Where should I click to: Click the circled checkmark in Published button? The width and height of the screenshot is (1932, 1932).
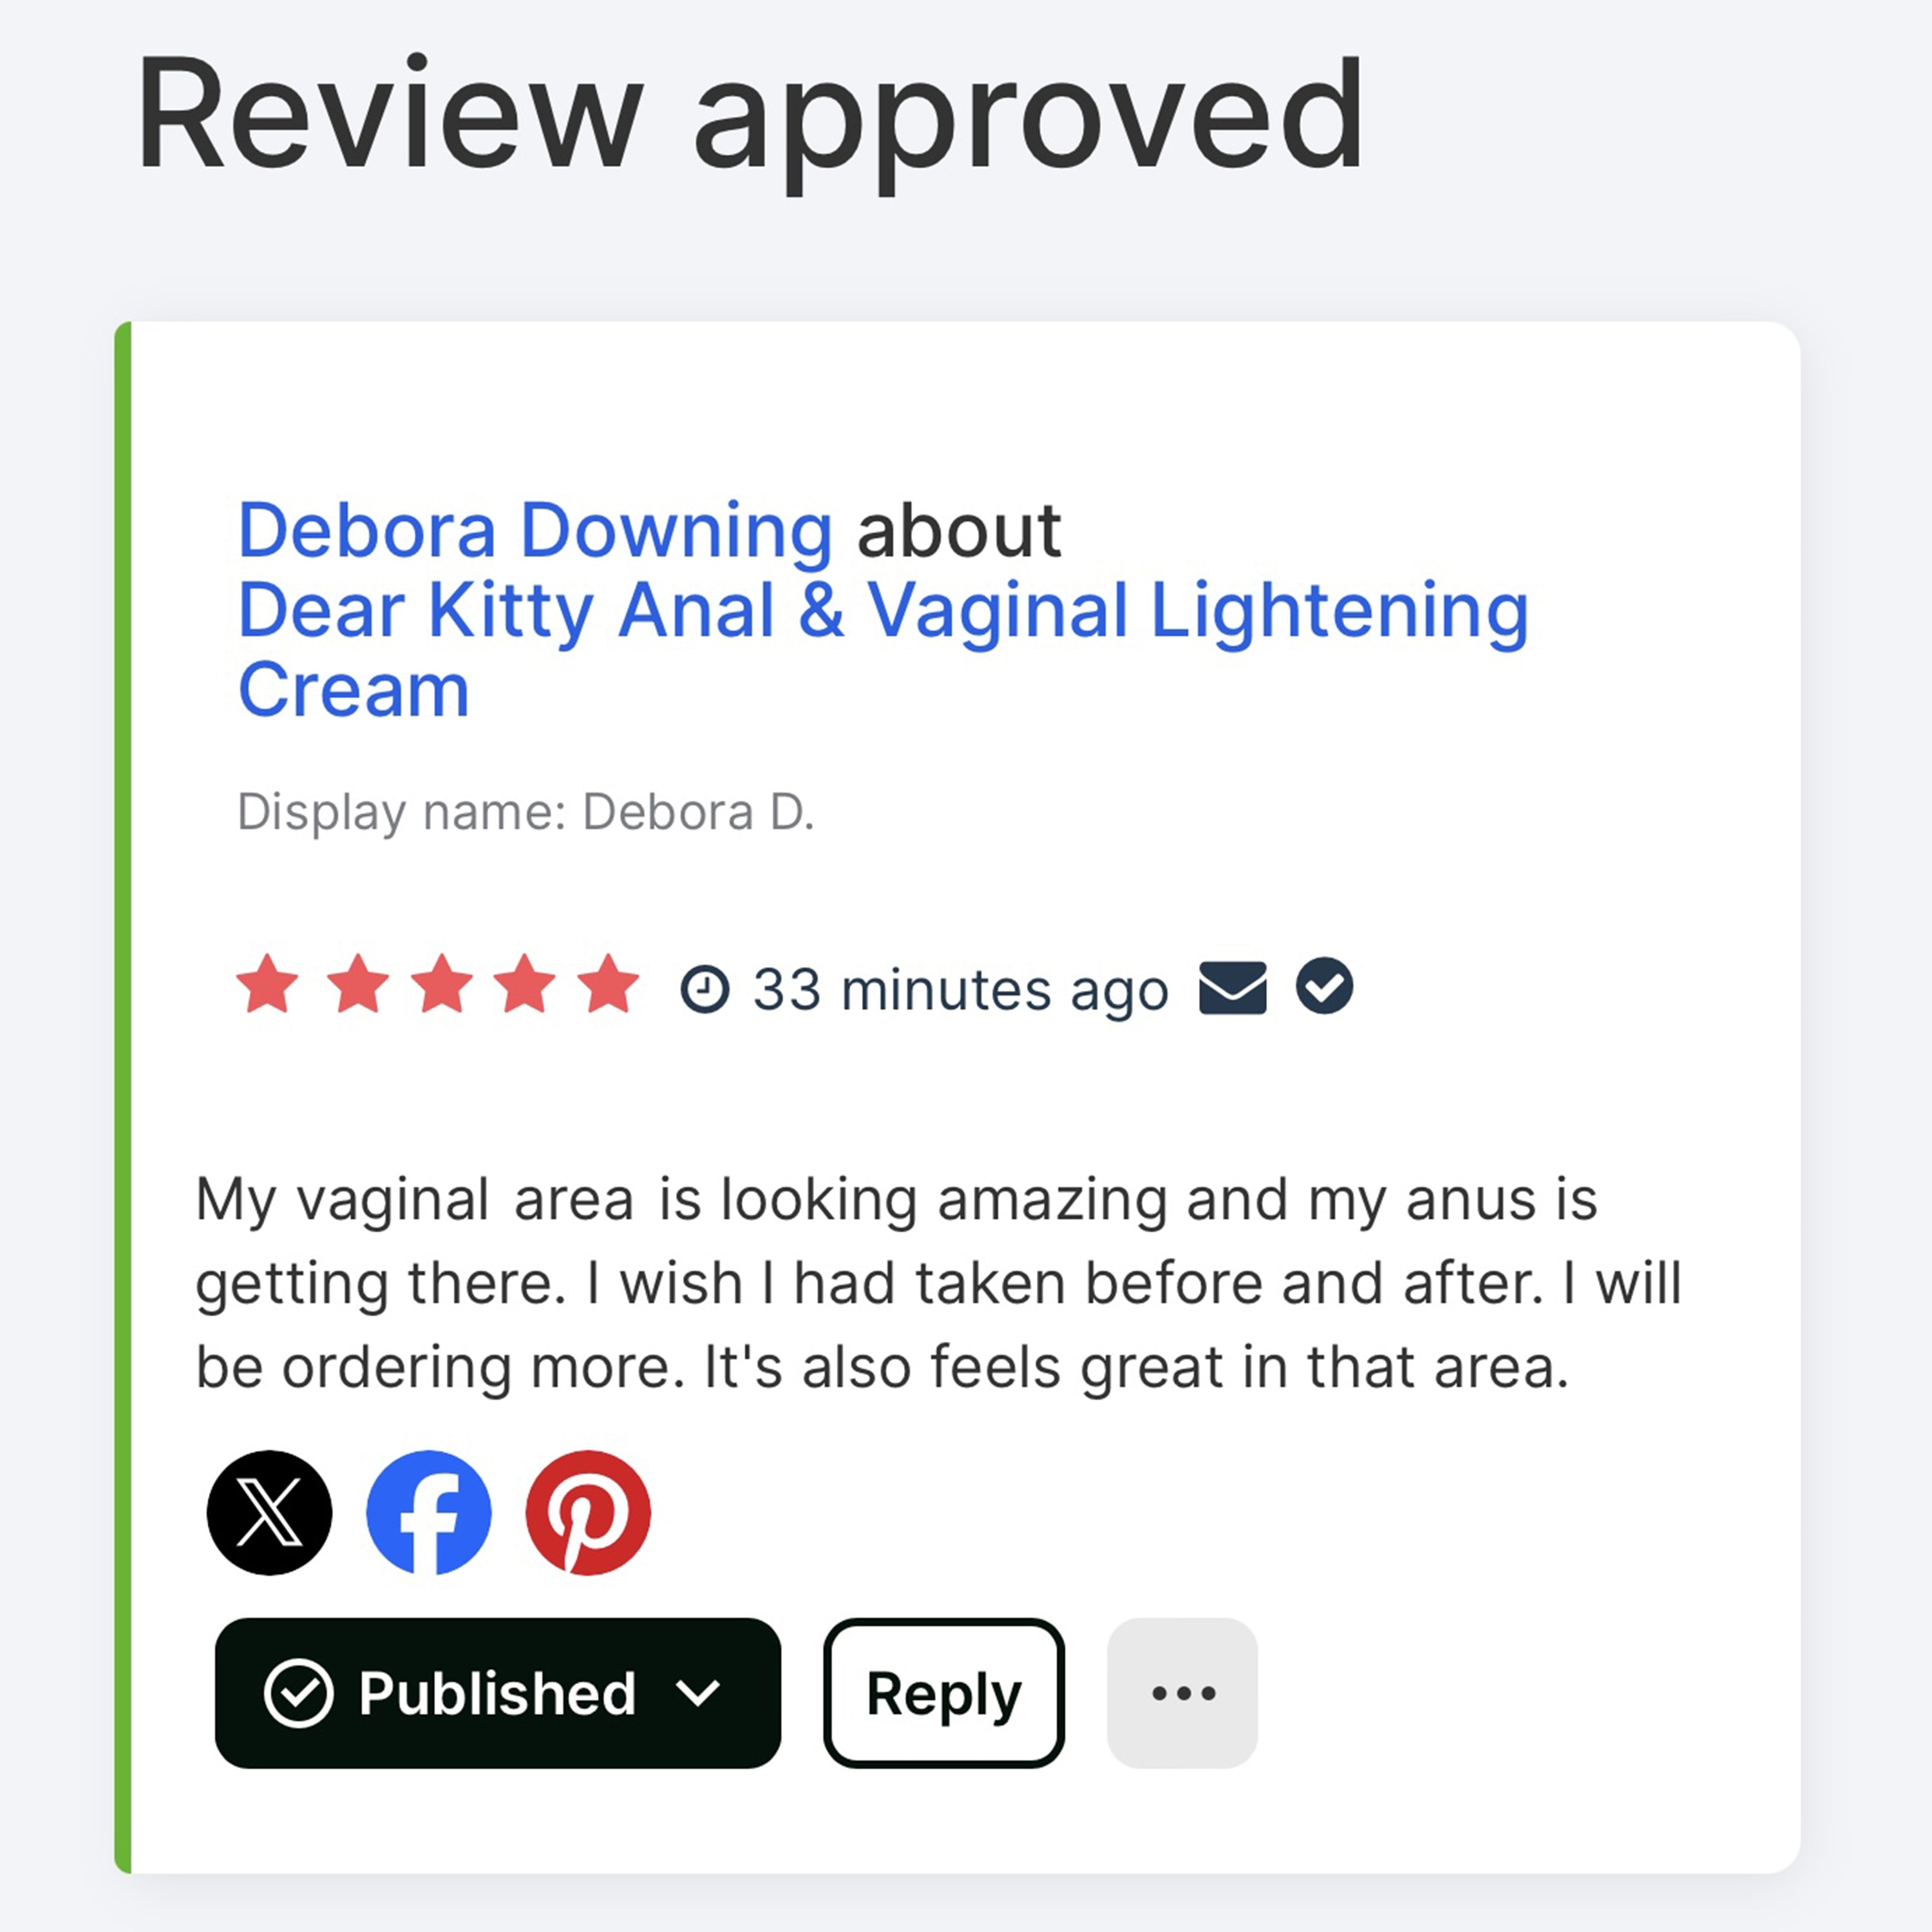point(298,1693)
